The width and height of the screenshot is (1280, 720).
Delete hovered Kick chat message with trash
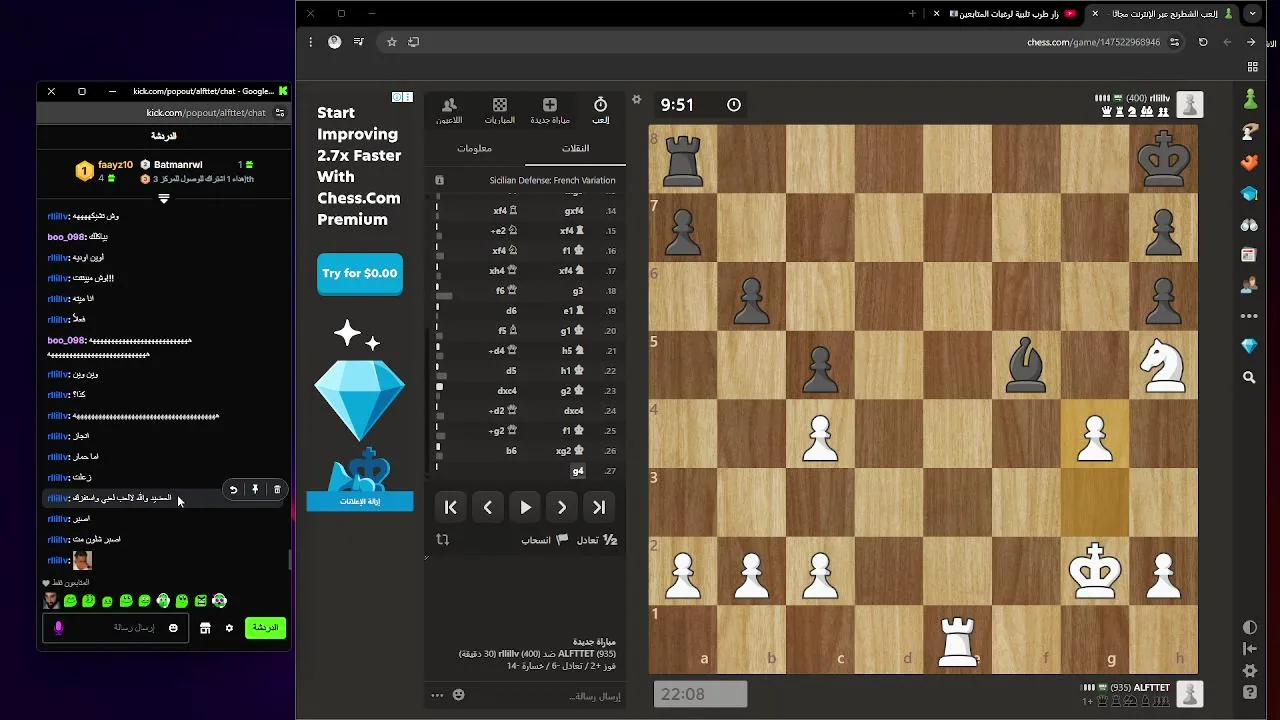click(x=277, y=489)
